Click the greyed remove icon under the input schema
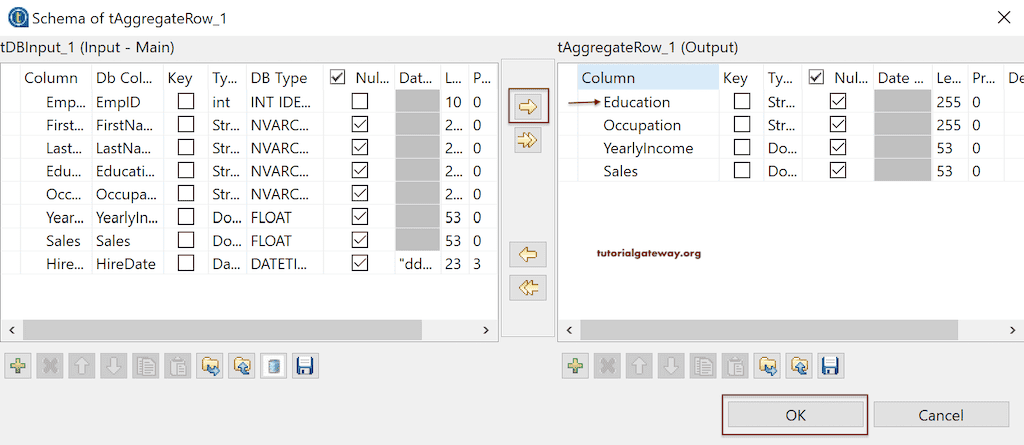 pyautogui.click(x=50, y=366)
